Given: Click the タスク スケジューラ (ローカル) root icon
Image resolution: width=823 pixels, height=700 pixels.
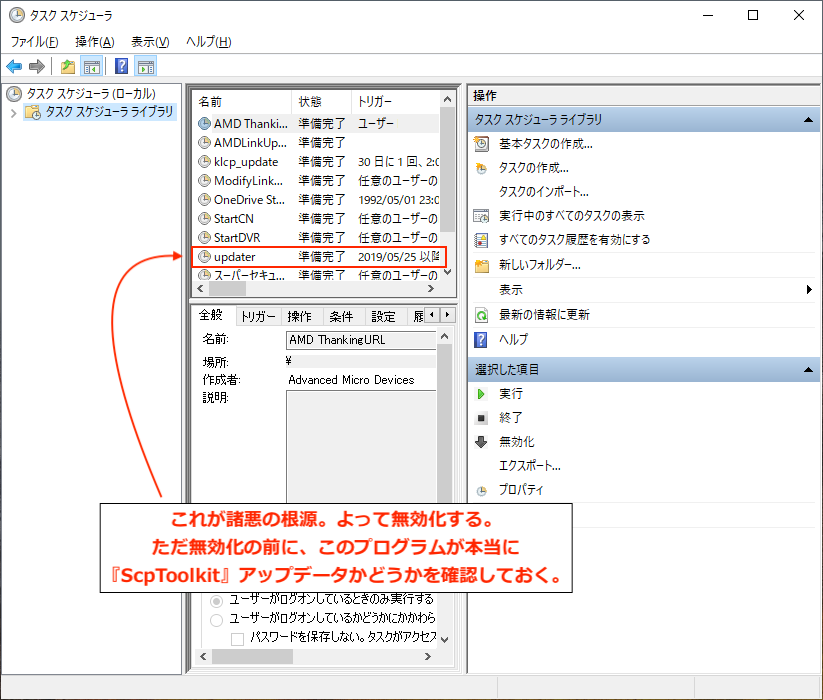Looking at the screenshot, I should [14, 94].
